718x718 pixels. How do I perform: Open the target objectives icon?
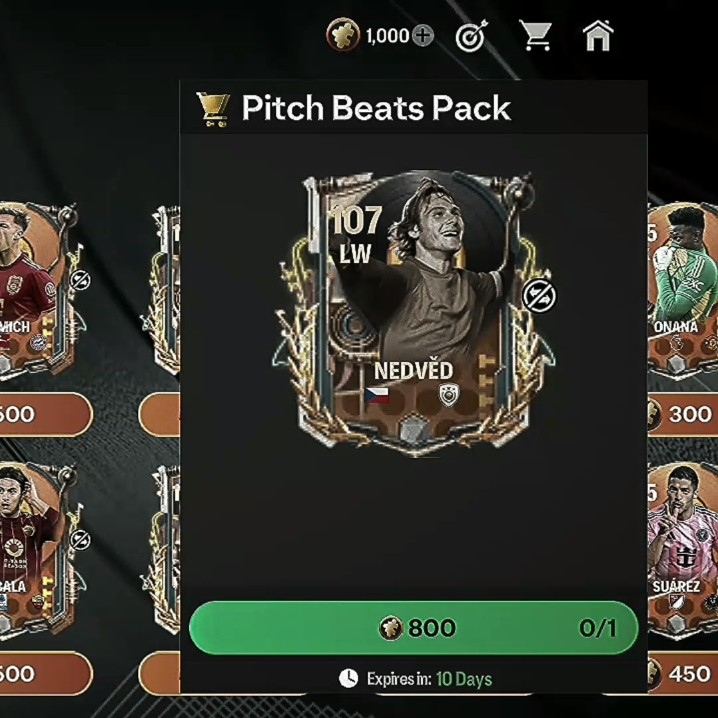471,36
